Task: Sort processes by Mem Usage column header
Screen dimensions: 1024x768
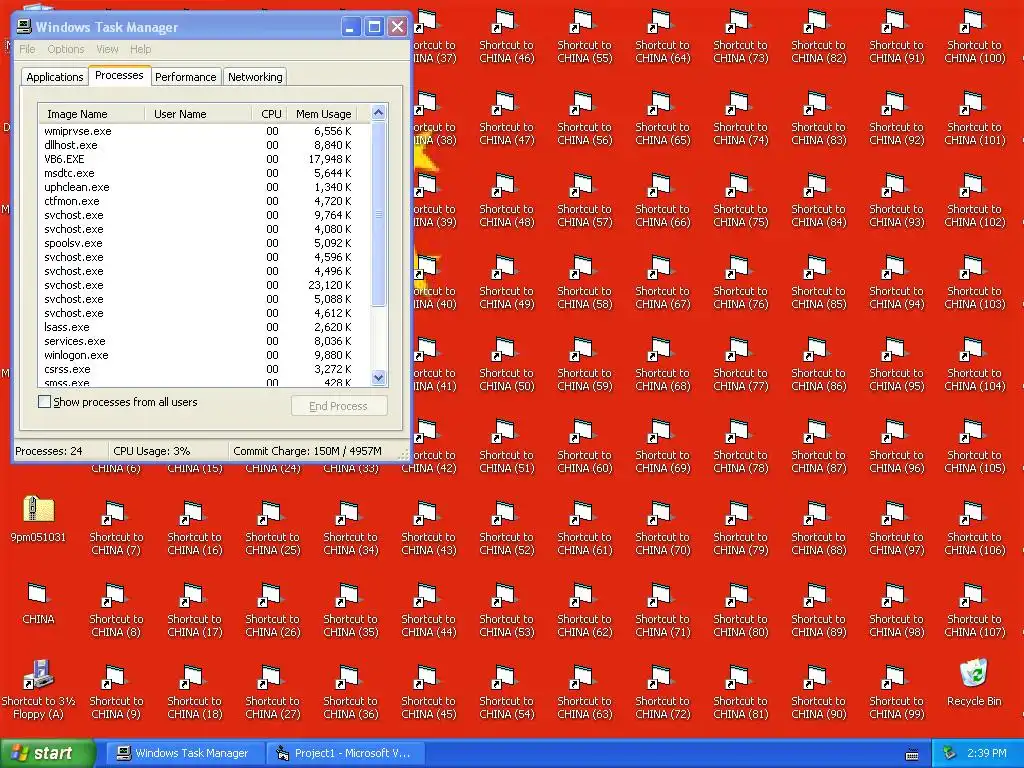Action: (x=323, y=114)
